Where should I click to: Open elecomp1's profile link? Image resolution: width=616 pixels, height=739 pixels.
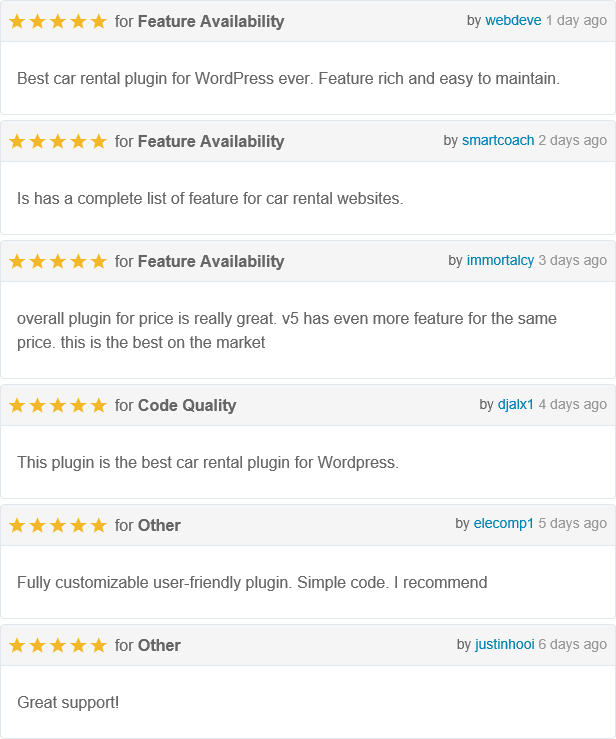click(x=504, y=525)
